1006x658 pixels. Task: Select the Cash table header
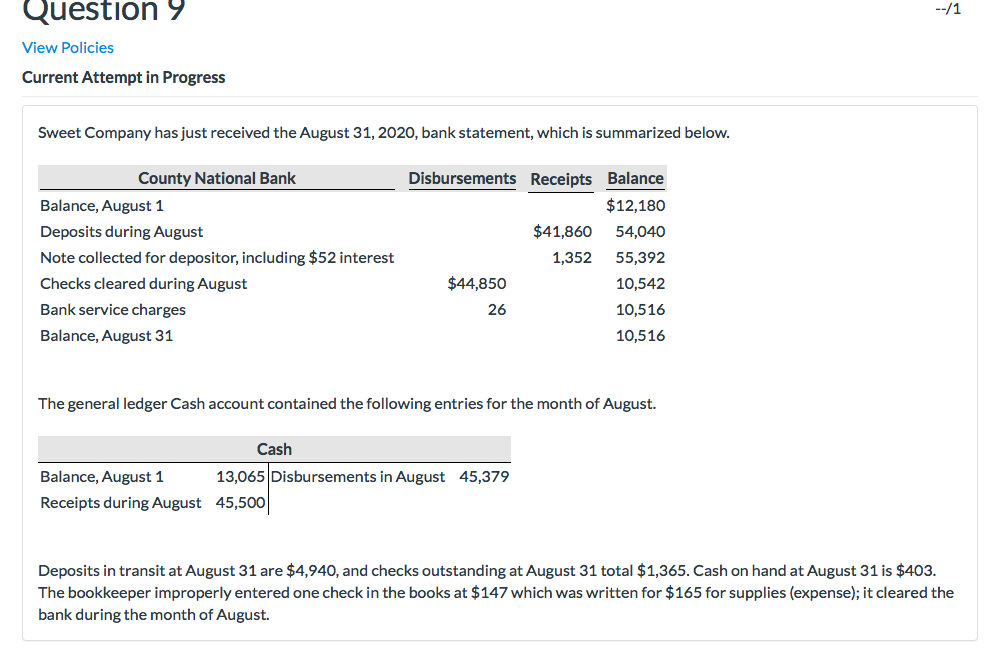pyautogui.click(x=274, y=448)
